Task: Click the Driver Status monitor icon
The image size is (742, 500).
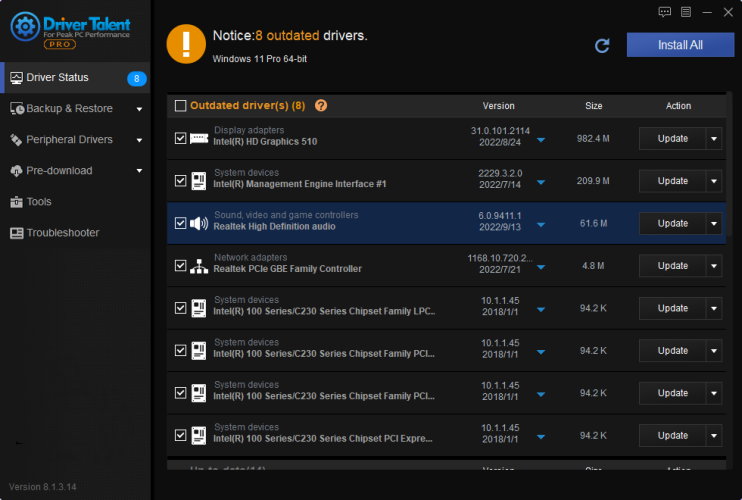Action: (16, 78)
